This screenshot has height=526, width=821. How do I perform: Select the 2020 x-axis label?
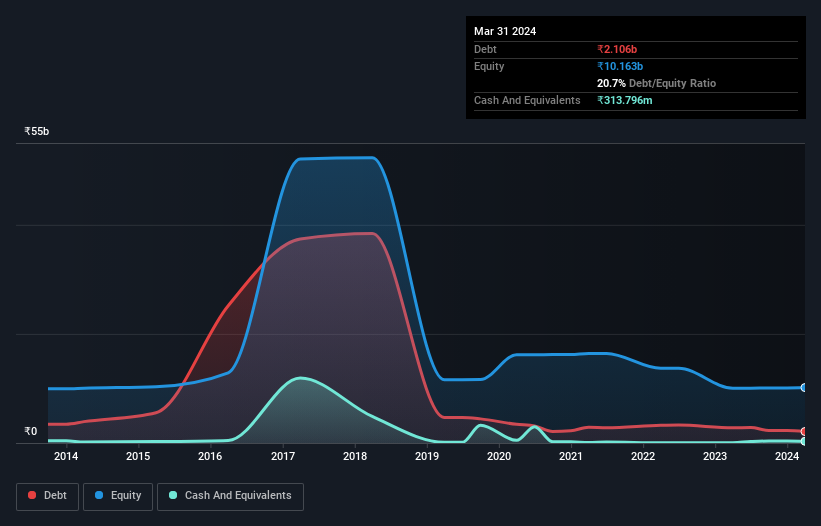click(499, 456)
